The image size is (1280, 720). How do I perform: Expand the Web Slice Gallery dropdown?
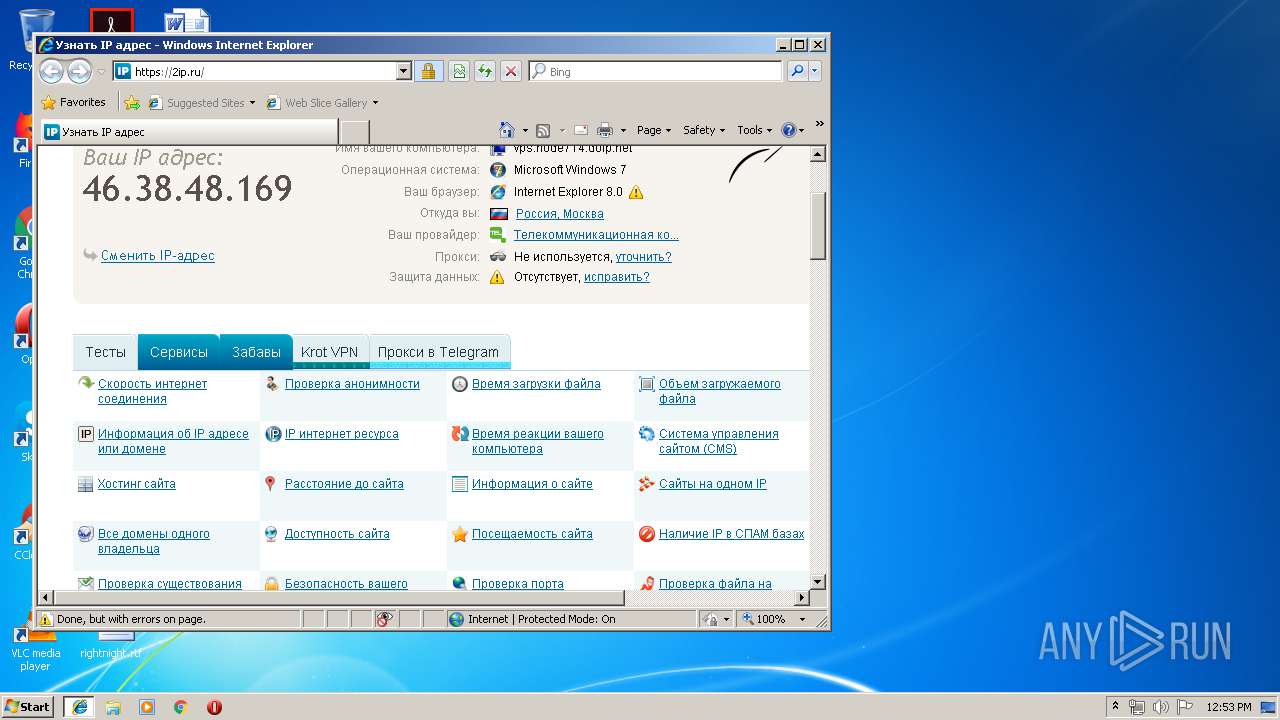pyautogui.click(x=375, y=102)
